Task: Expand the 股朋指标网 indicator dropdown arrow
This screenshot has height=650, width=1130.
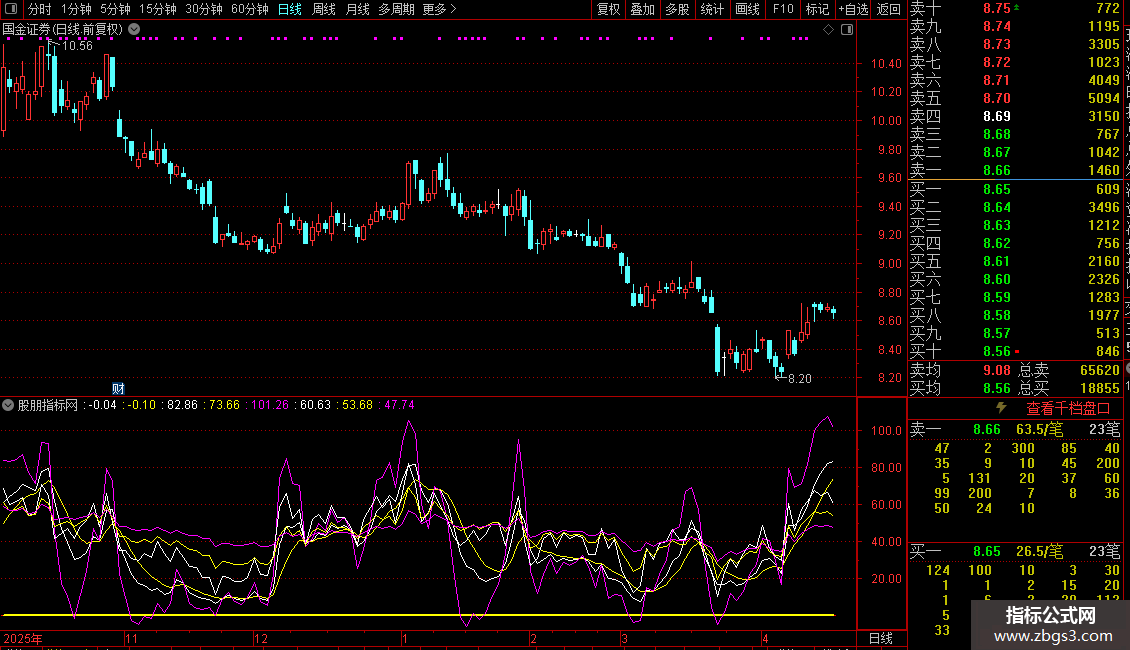Action: (9, 405)
